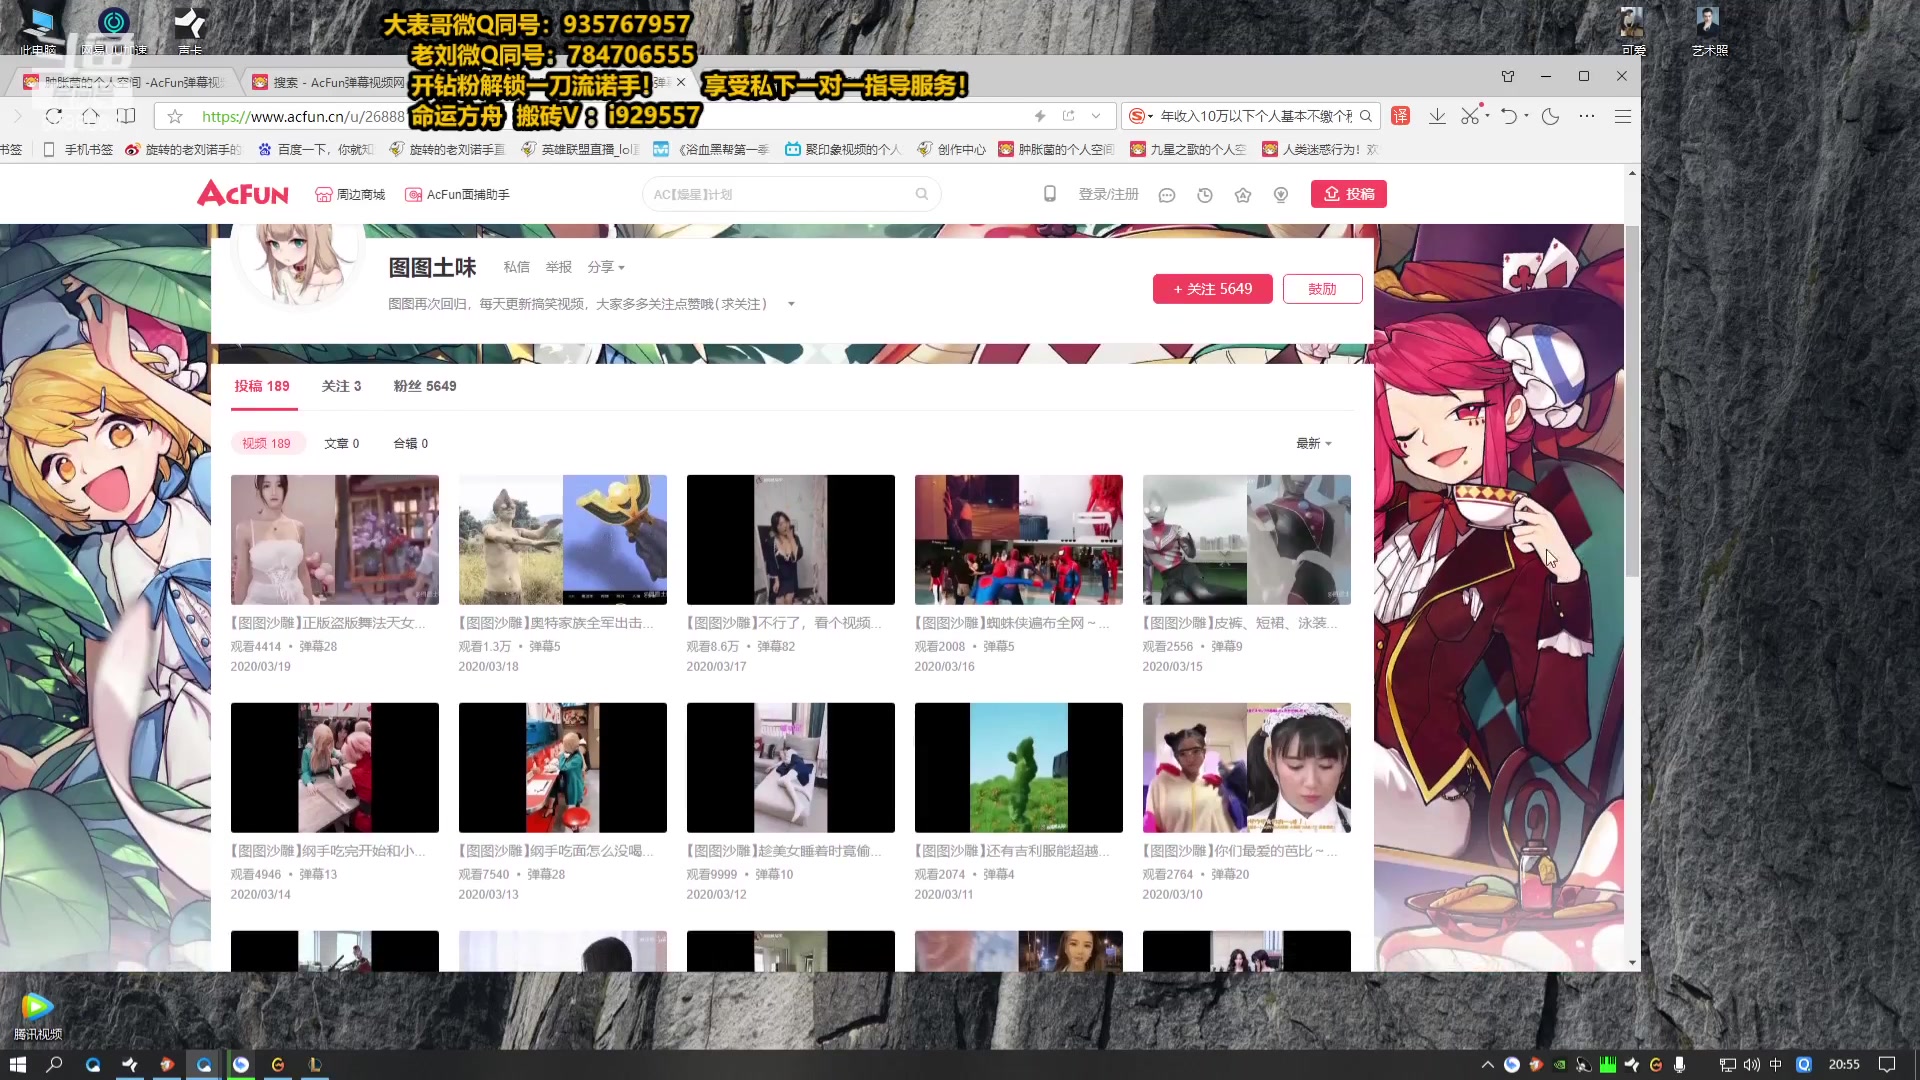The image size is (1920, 1080).
Task: Click the red translate page icon
Action: pos(1401,116)
